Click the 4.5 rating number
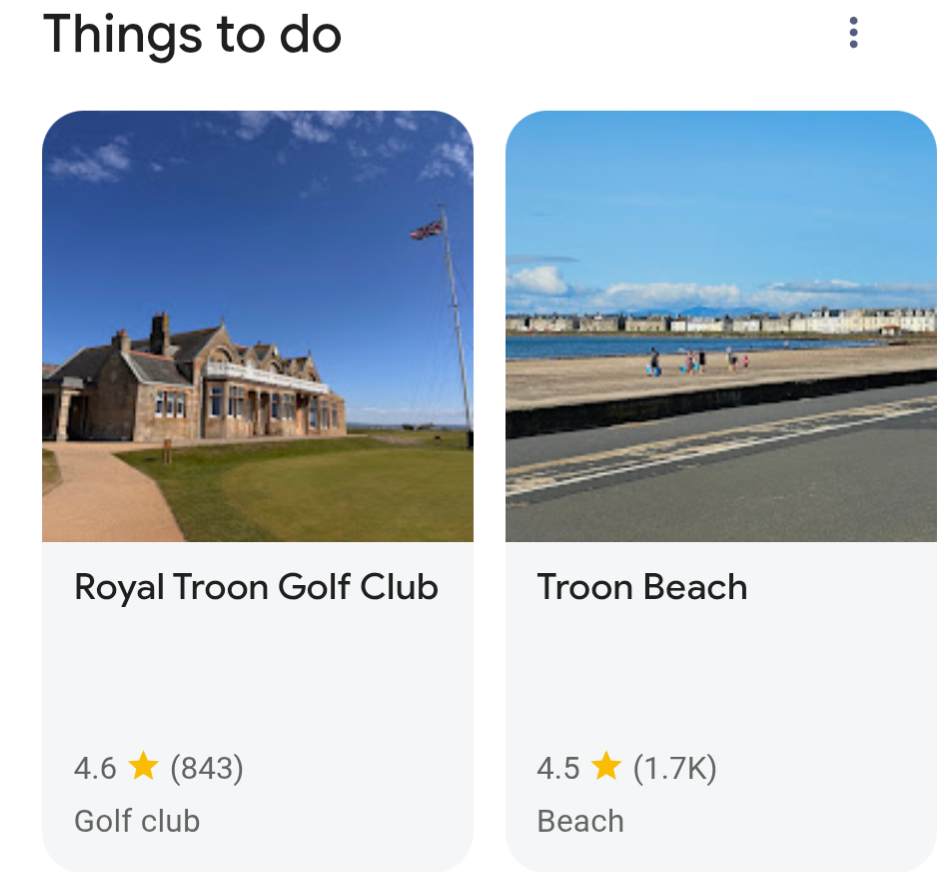 coord(558,768)
